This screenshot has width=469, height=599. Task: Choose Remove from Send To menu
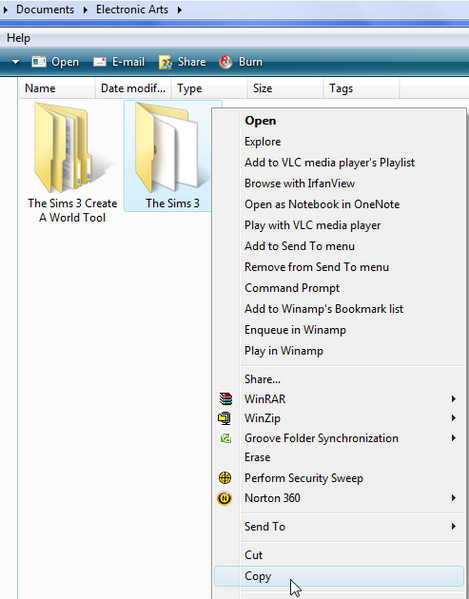coord(339,267)
